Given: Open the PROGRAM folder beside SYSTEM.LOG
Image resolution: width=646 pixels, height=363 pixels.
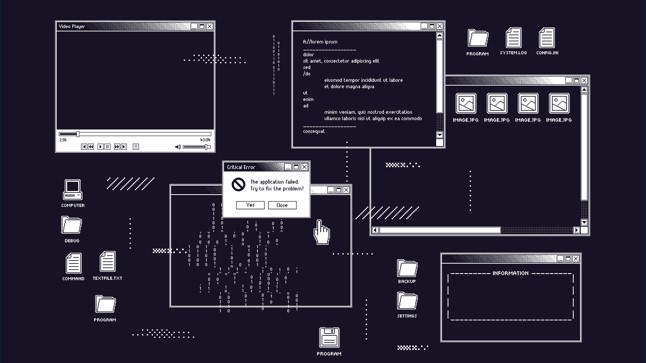Looking at the screenshot, I should pyautogui.click(x=478, y=38).
